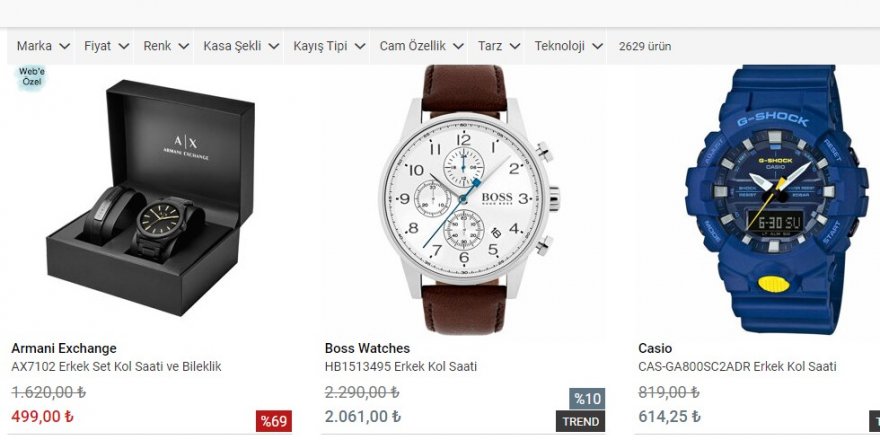
Task: Open the Kayış Tipi filter
Action: [x=329, y=46]
